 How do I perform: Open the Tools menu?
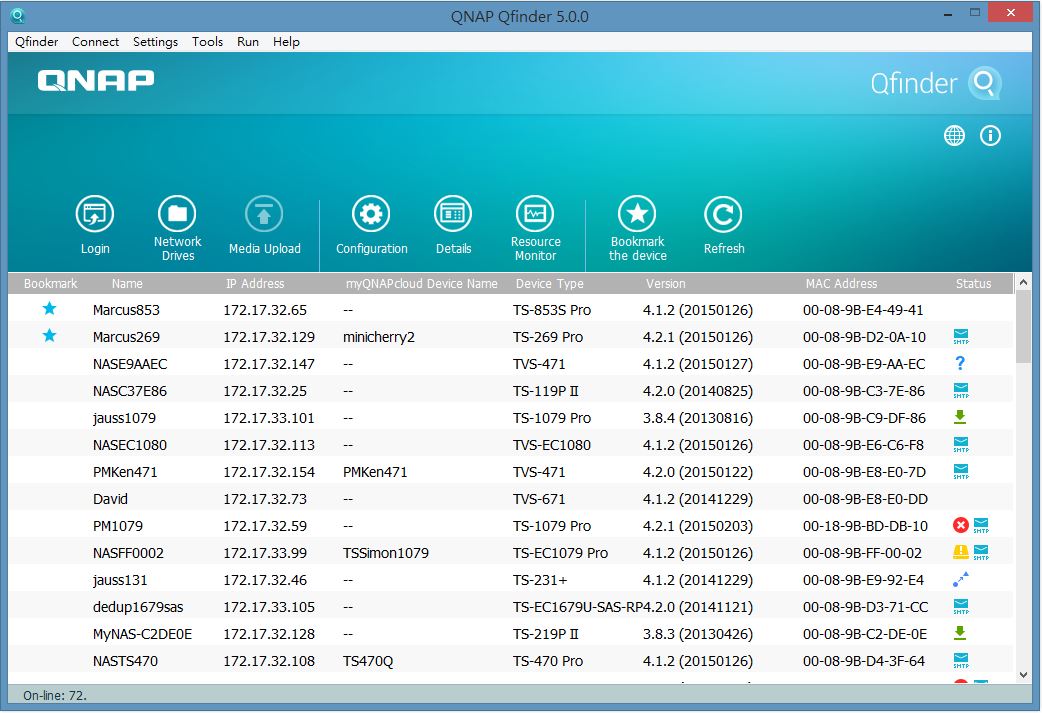coord(207,42)
